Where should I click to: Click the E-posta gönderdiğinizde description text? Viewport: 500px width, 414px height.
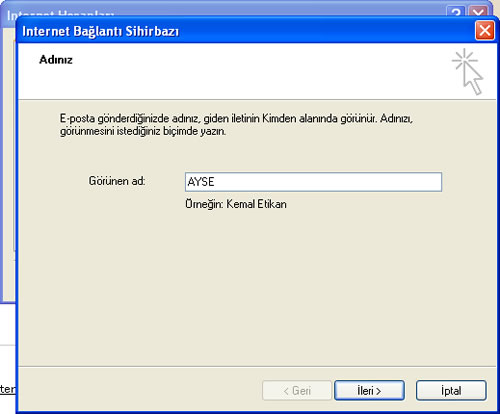click(x=236, y=125)
